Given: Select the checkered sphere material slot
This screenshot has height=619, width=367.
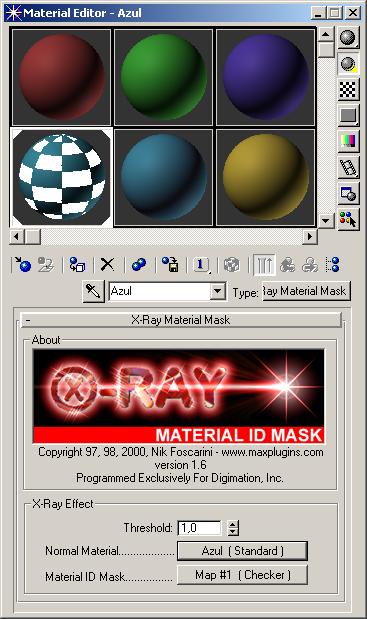Looking at the screenshot, I should [x=62, y=178].
